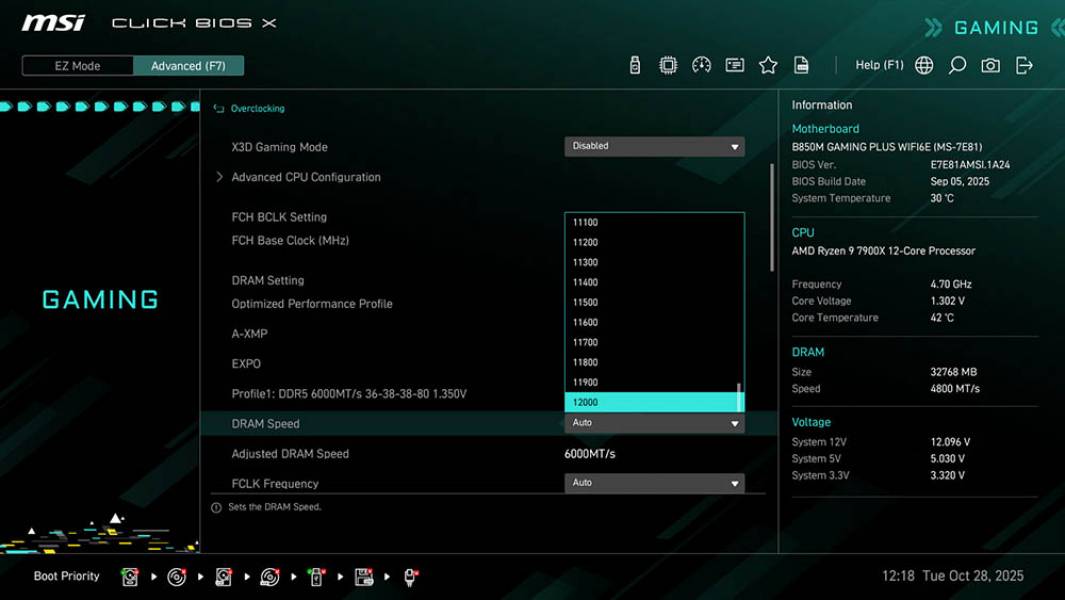Click the Overclocking back link
The width and height of the screenshot is (1065, 600).
pos(254,108)
